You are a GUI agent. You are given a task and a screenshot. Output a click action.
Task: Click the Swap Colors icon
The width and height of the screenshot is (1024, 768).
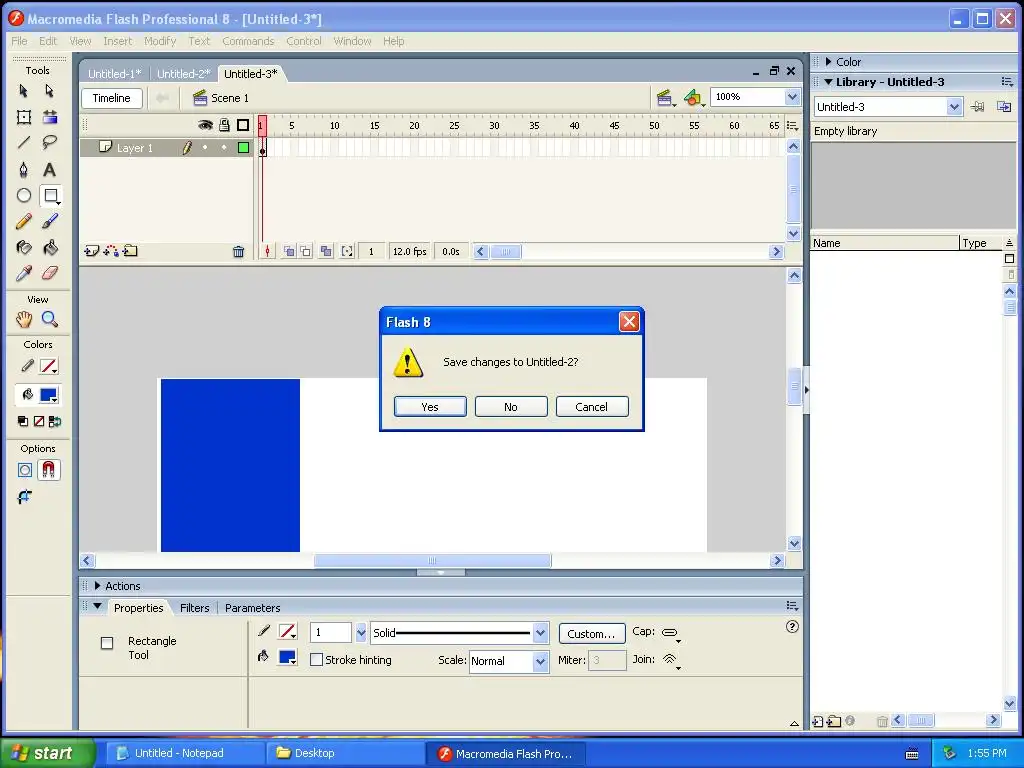click(55, 421)
